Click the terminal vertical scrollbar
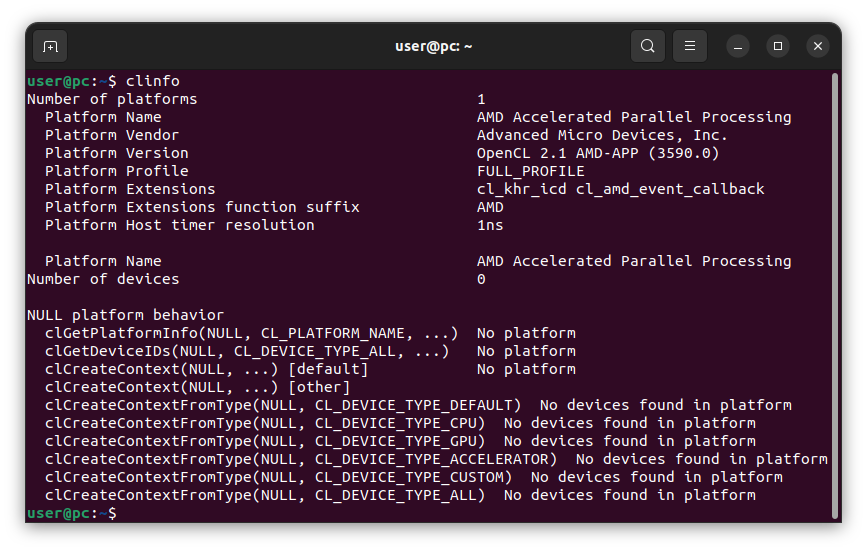This screenshot has height=551, width=867. point(835,296)
